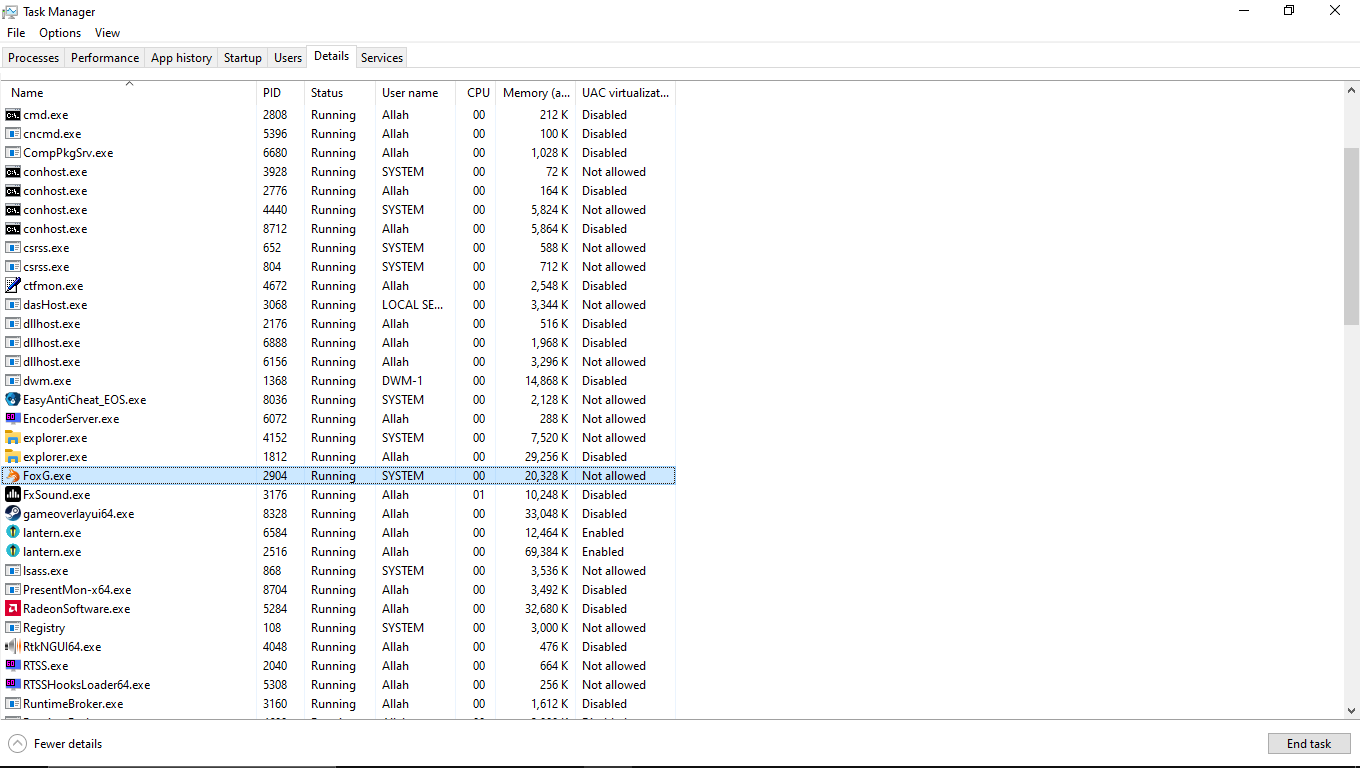Sort by the Memory column header
The image size is (1360, 768).
[536, 93]
